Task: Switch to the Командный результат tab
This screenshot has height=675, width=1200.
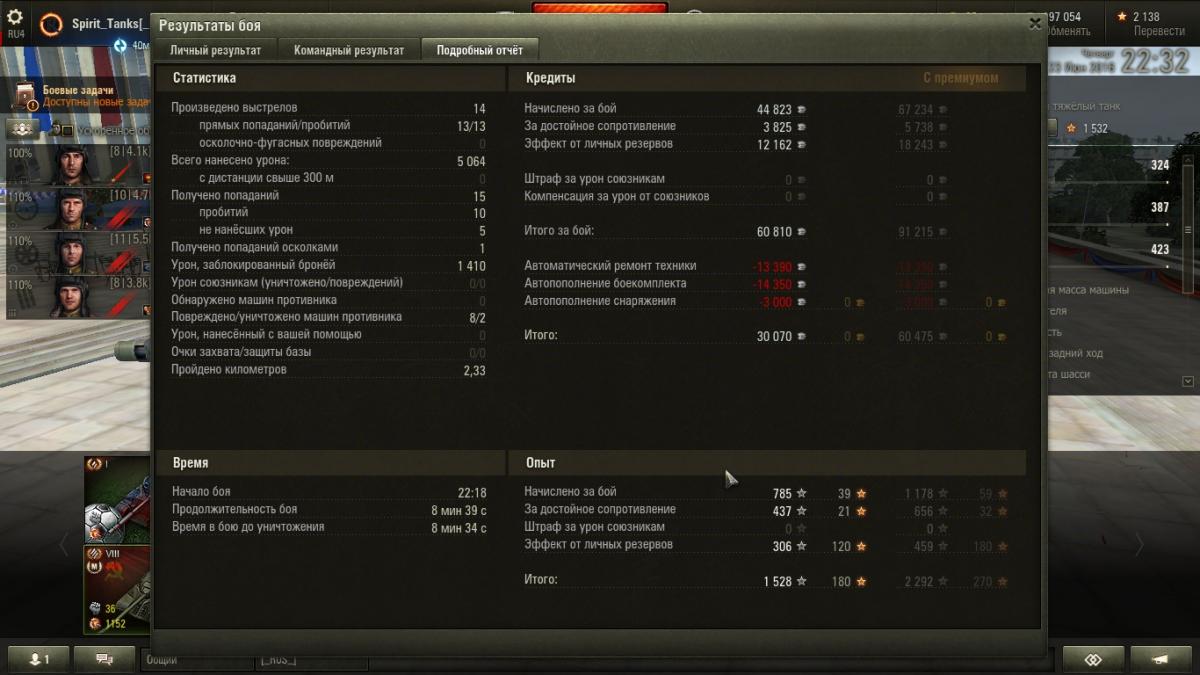Action: point(349,50)
